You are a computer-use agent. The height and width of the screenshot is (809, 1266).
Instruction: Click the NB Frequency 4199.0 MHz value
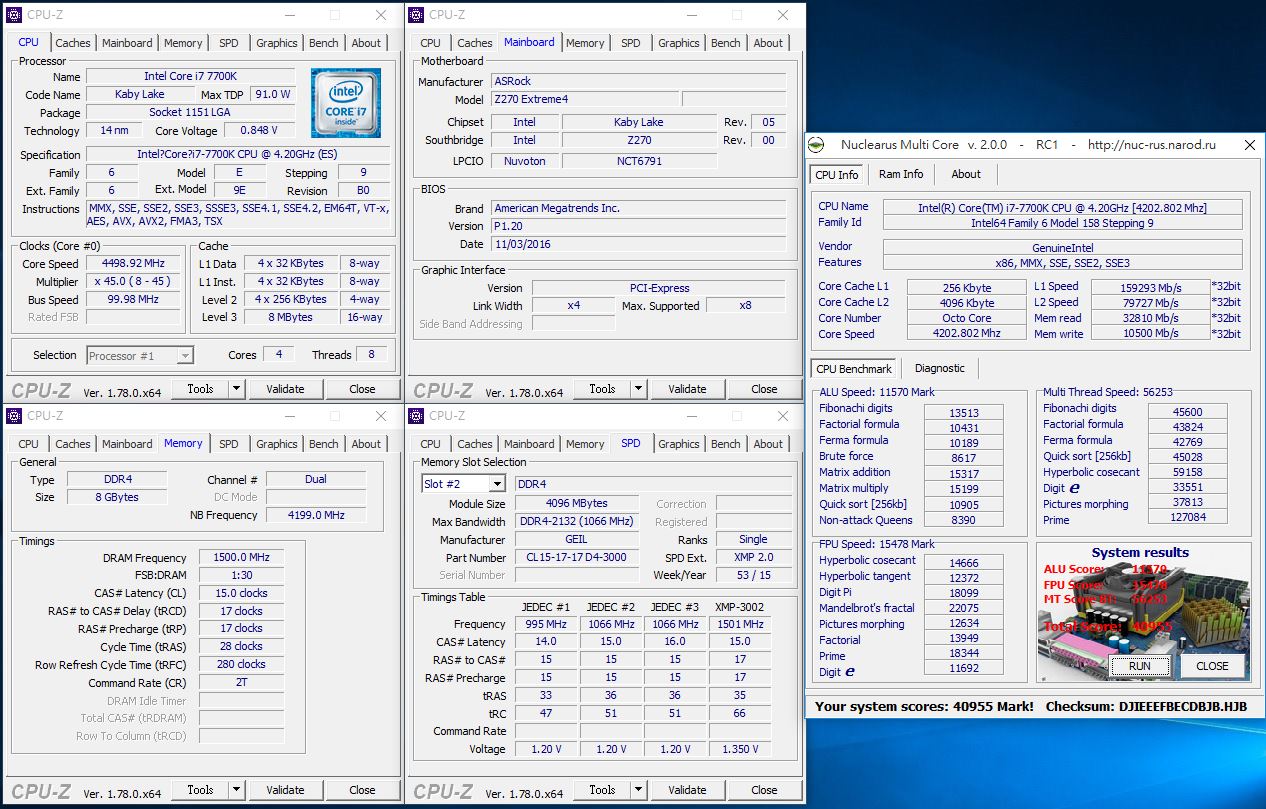(x=316, y=515)
